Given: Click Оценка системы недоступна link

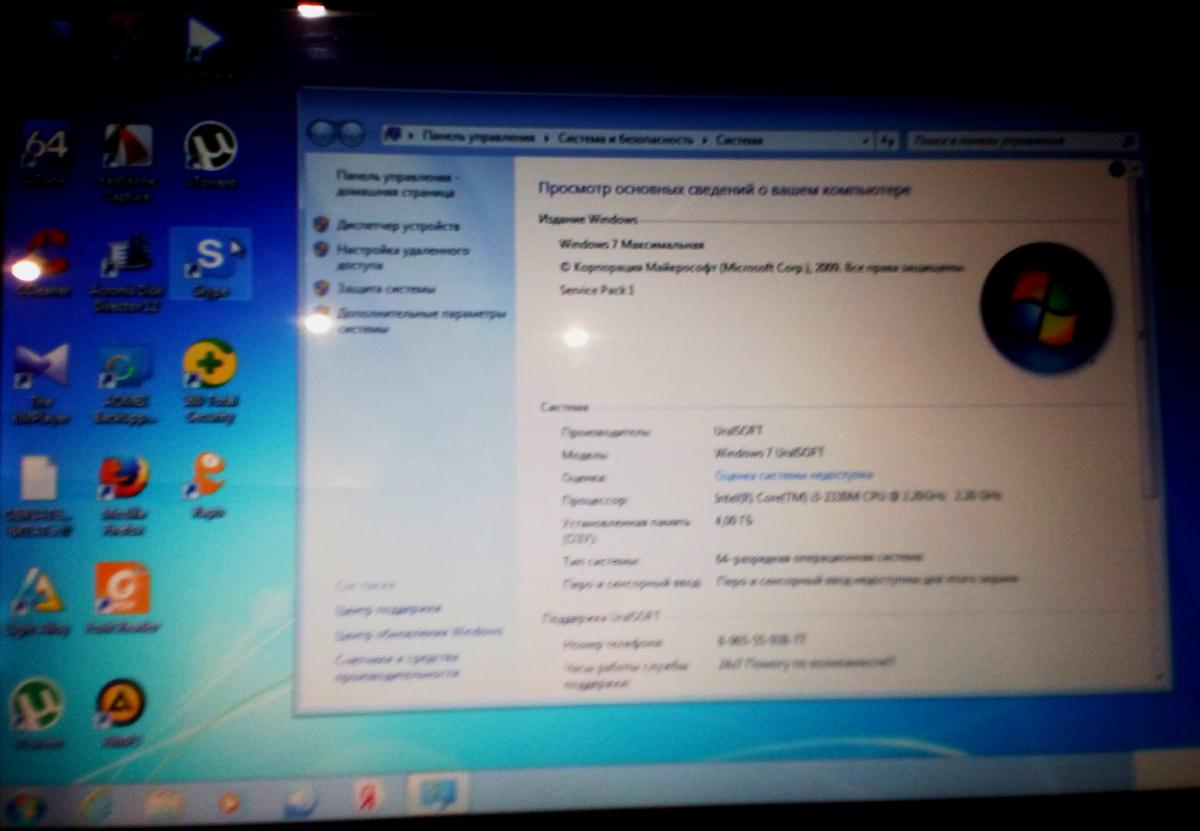Looking at the screenshot, I should pos(795,475).
